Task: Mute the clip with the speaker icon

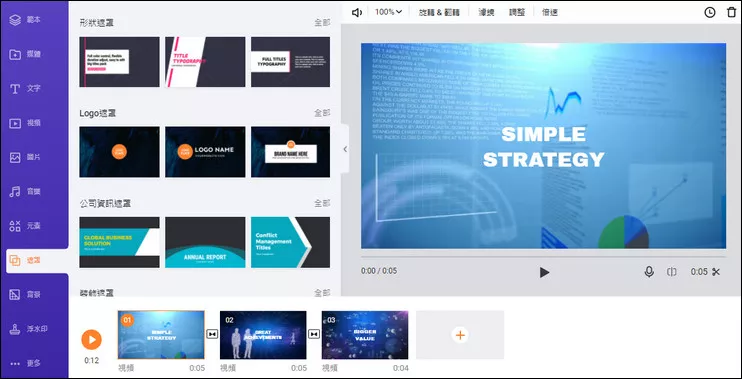Action: pos(356,12)
